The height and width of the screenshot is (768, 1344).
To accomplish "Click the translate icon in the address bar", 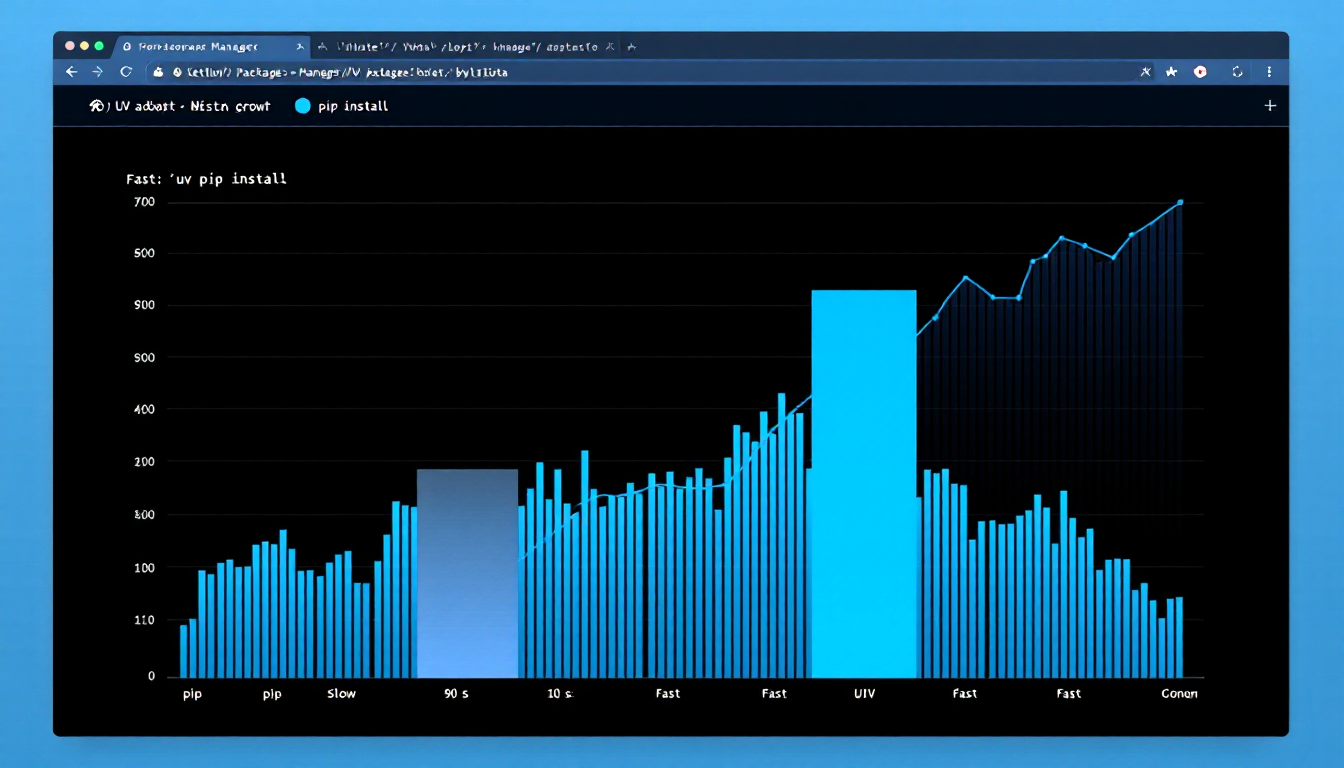I will [x=1145, y=72].
